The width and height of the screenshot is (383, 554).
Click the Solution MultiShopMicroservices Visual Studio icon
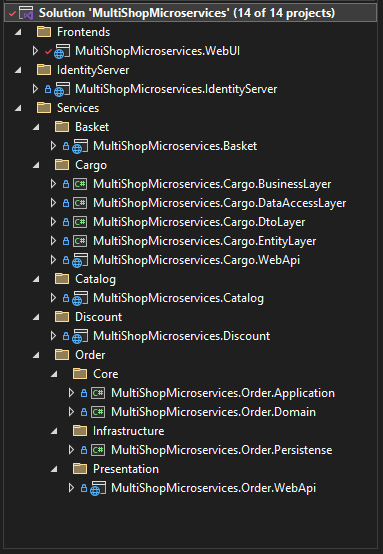(x=26, y=13)
